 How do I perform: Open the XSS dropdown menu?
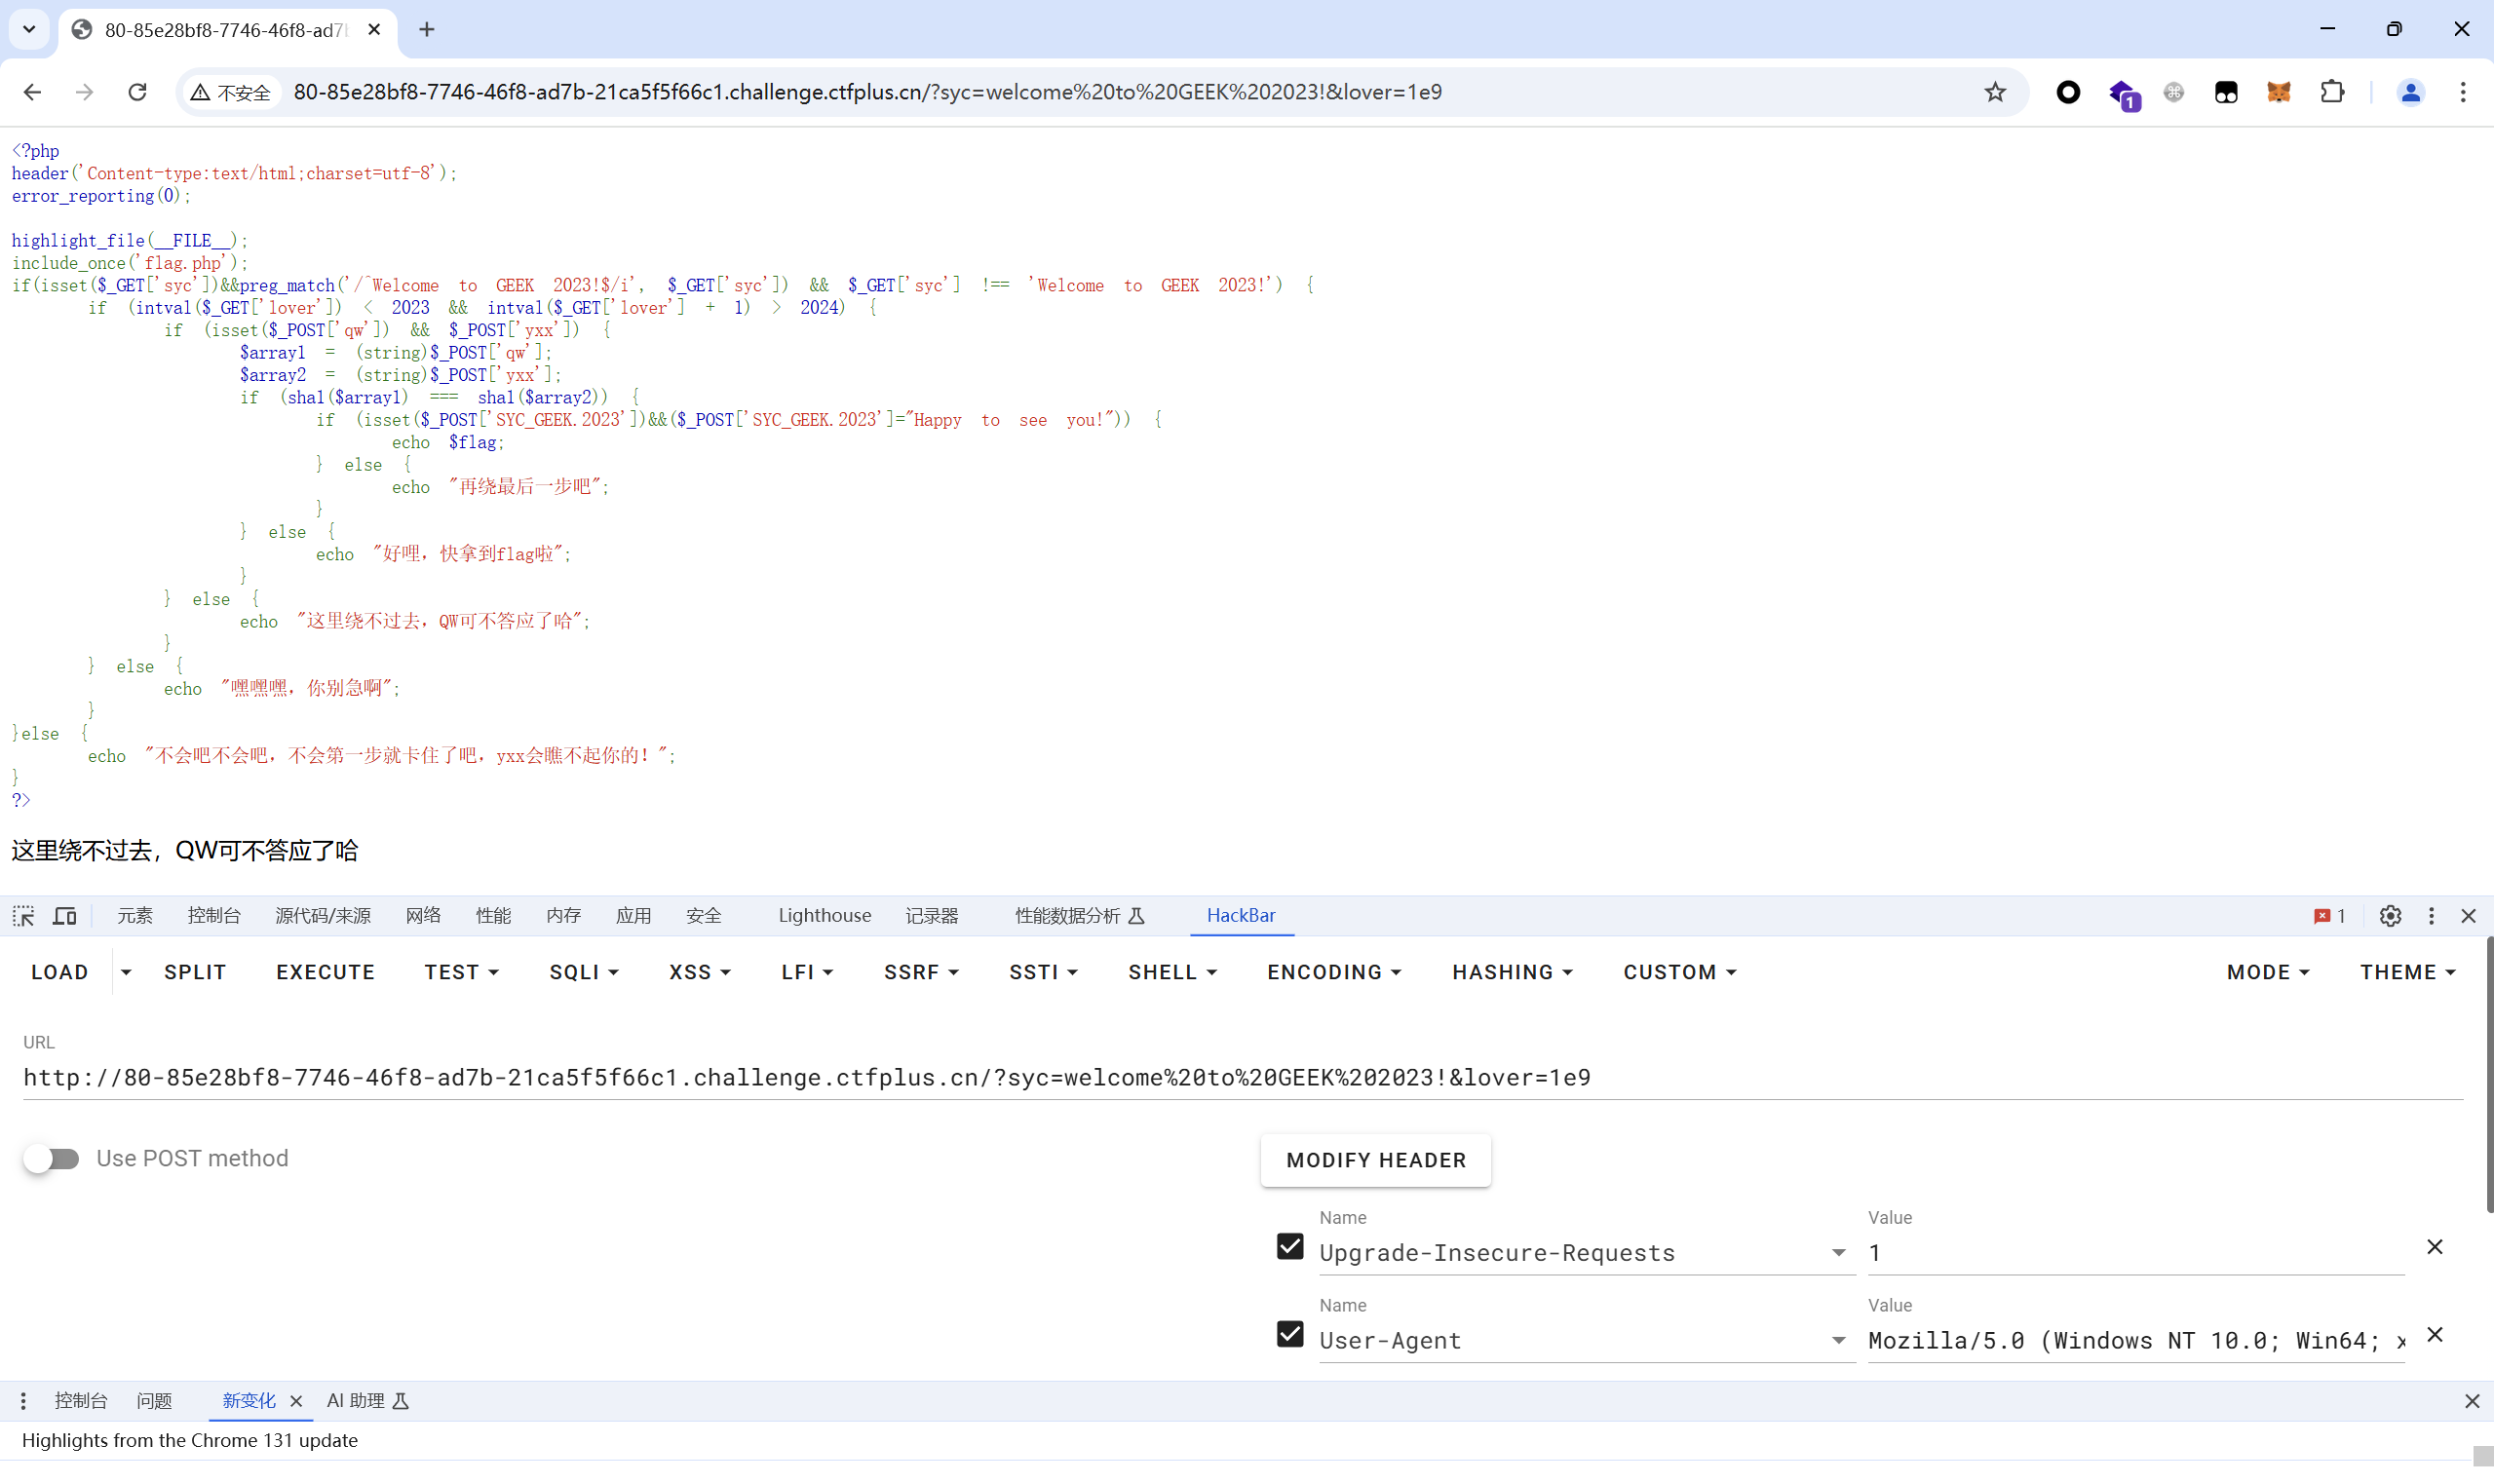700,972
